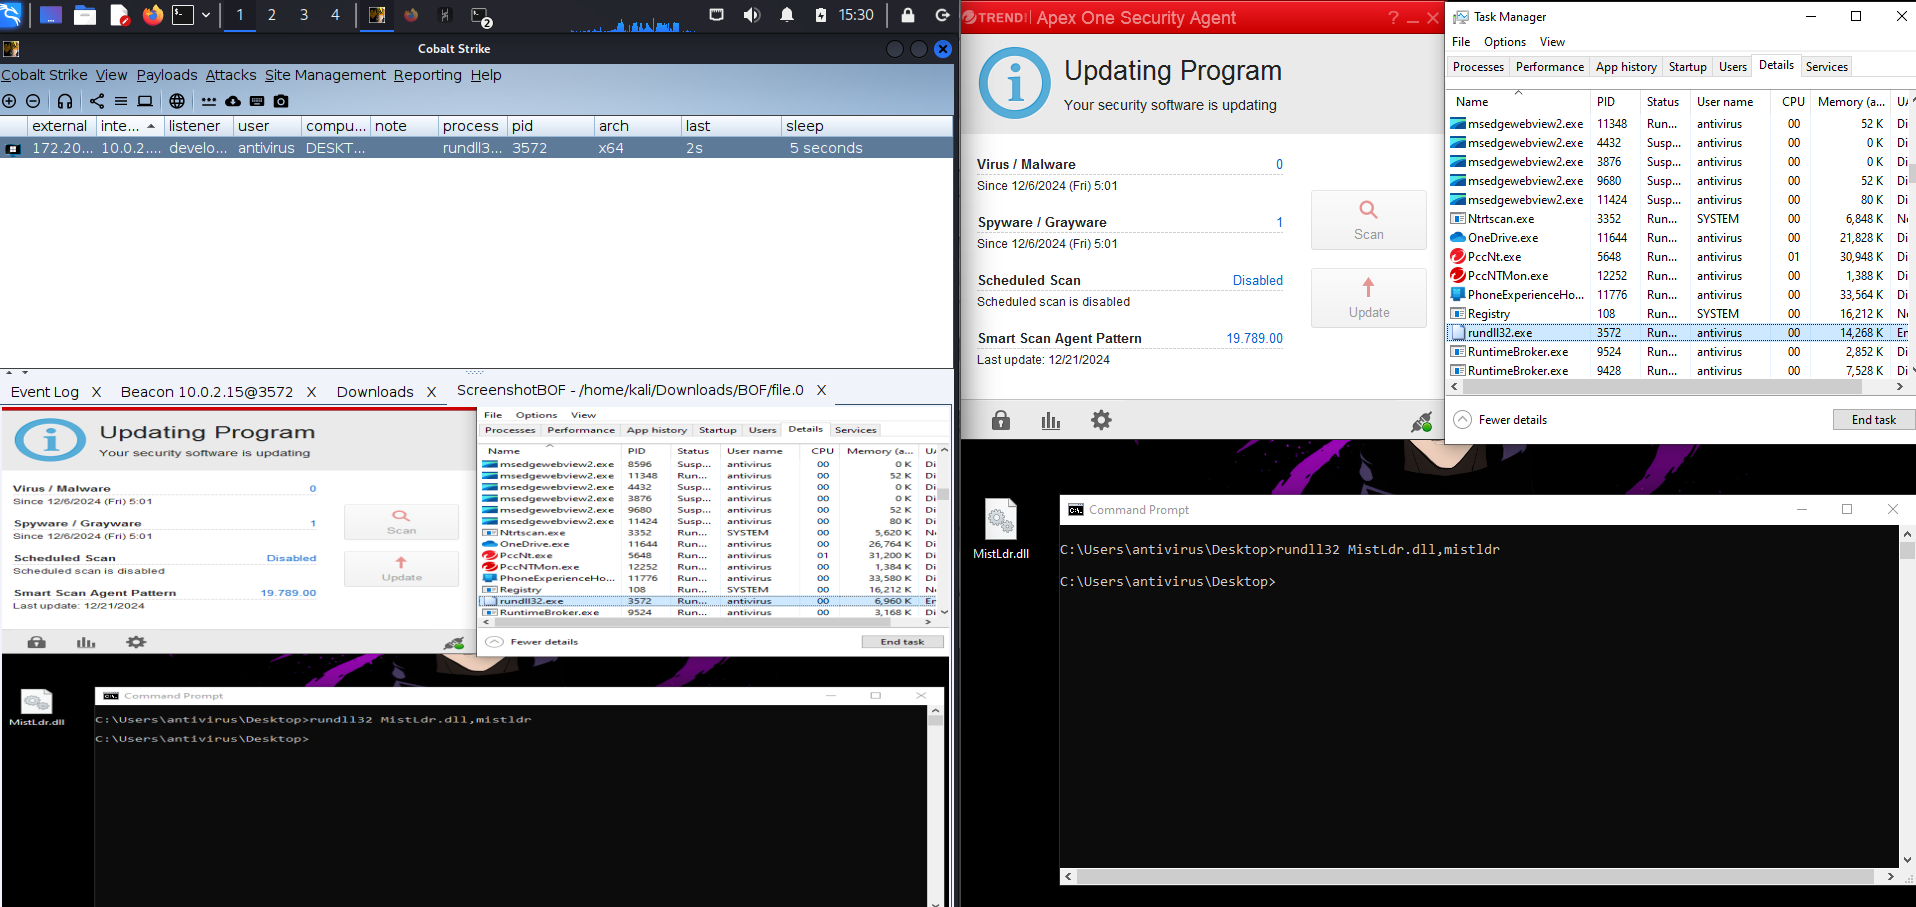Launch terminal emulator from the top panel
This screenshot has height=907, width=1916.
point(183,15)
